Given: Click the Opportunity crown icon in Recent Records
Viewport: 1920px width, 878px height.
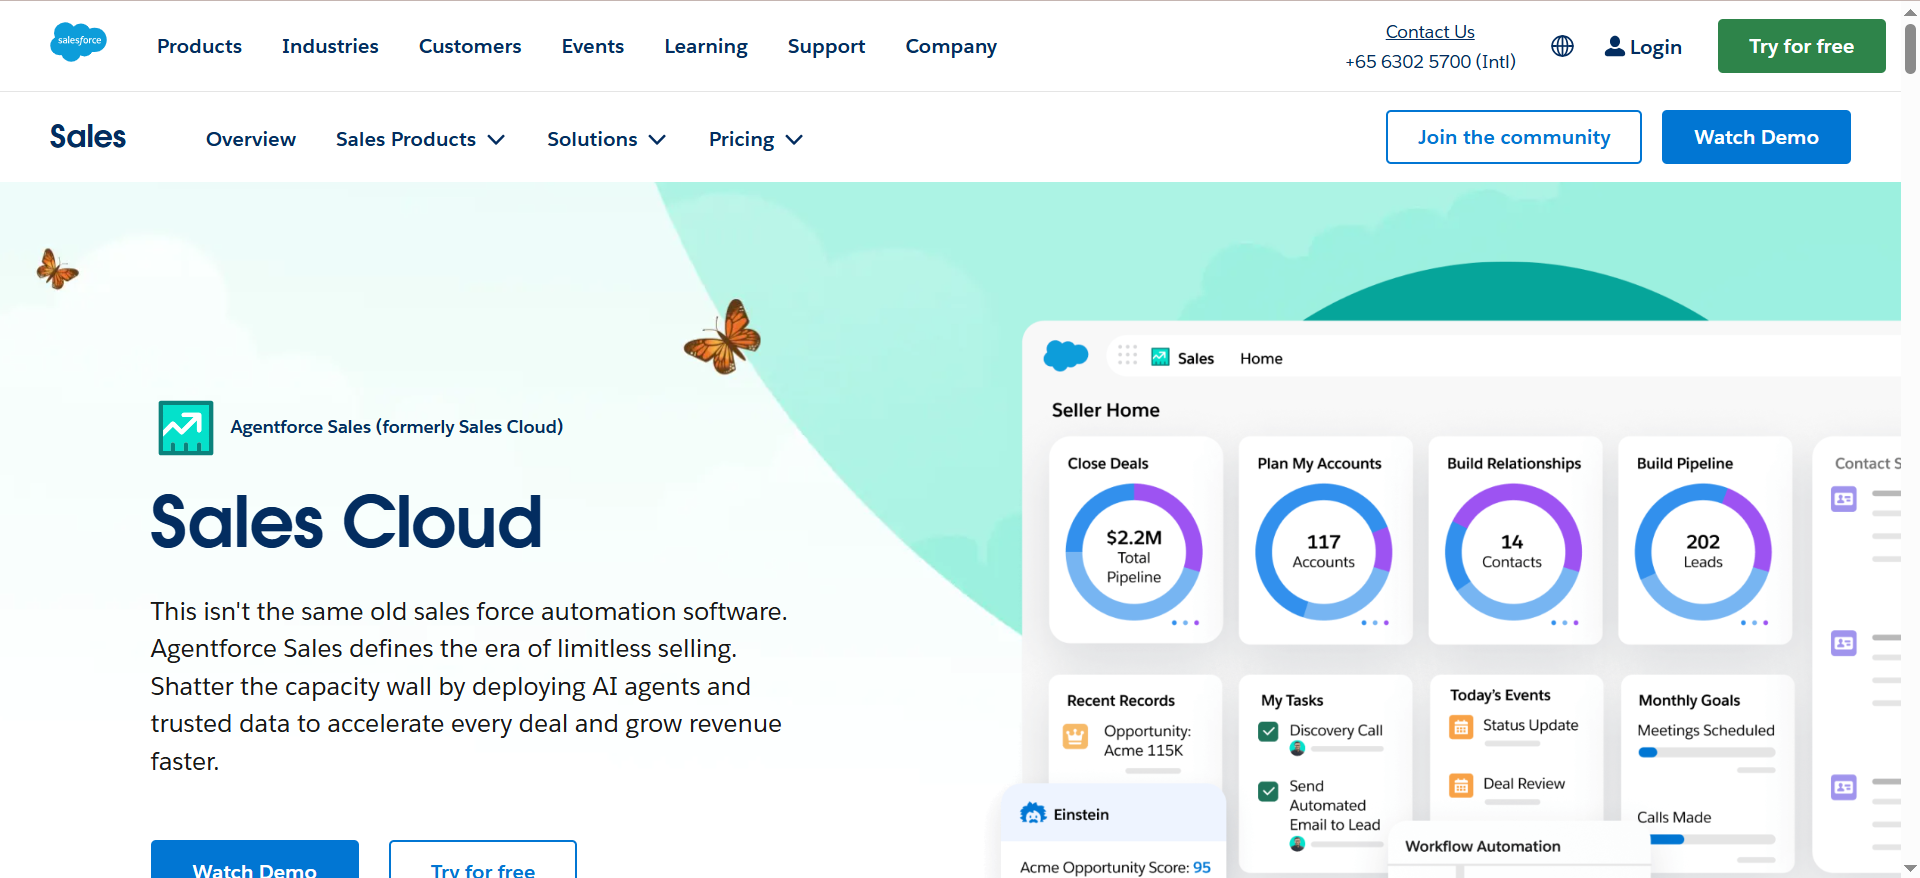Looking at the screenshot, I should tap(1075, 737).
